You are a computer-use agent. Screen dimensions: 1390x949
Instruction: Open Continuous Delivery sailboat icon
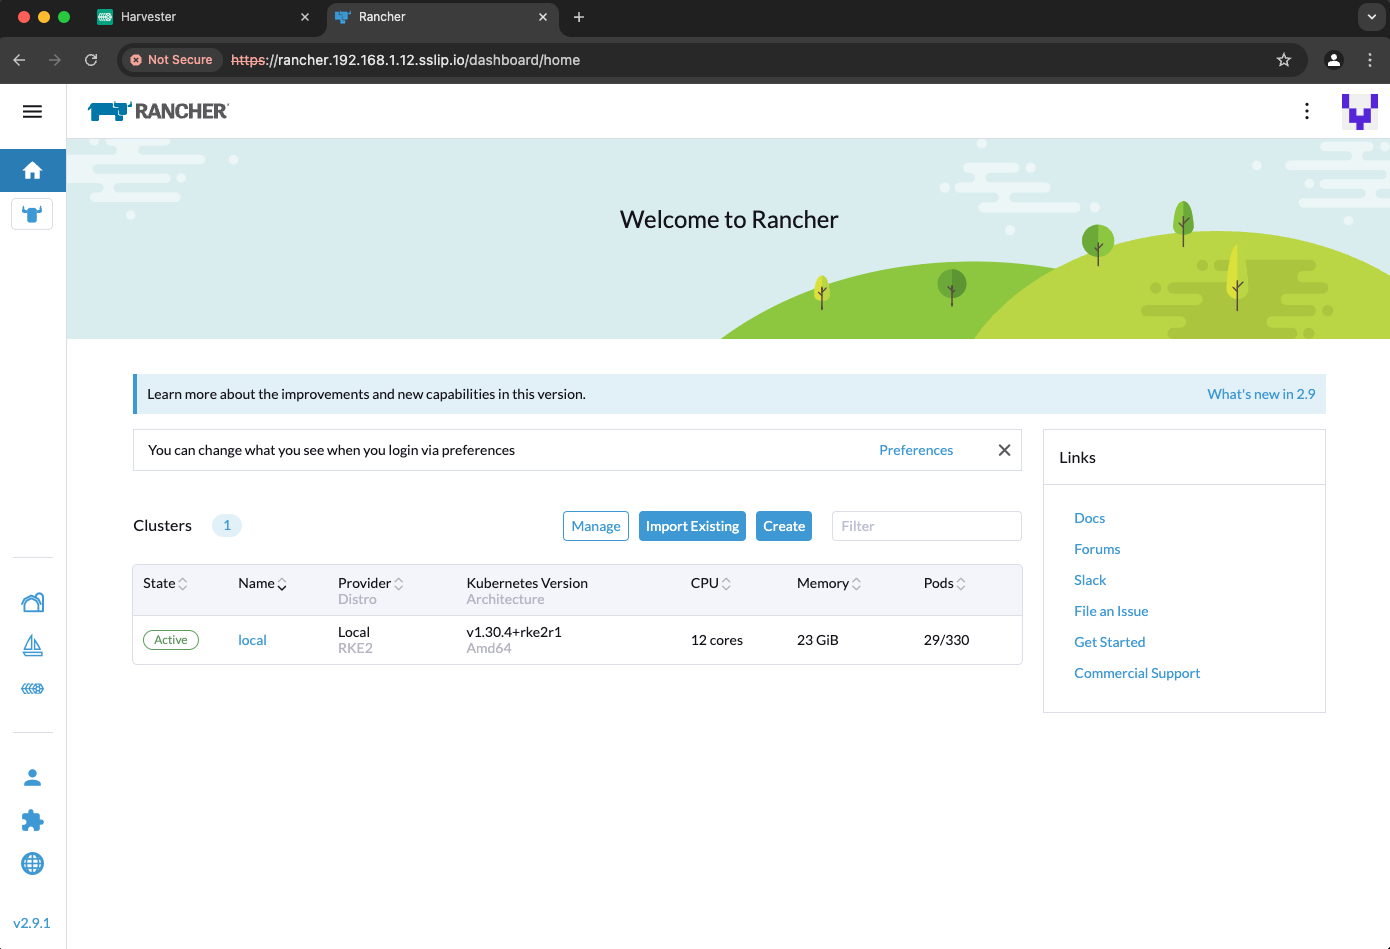32,646
